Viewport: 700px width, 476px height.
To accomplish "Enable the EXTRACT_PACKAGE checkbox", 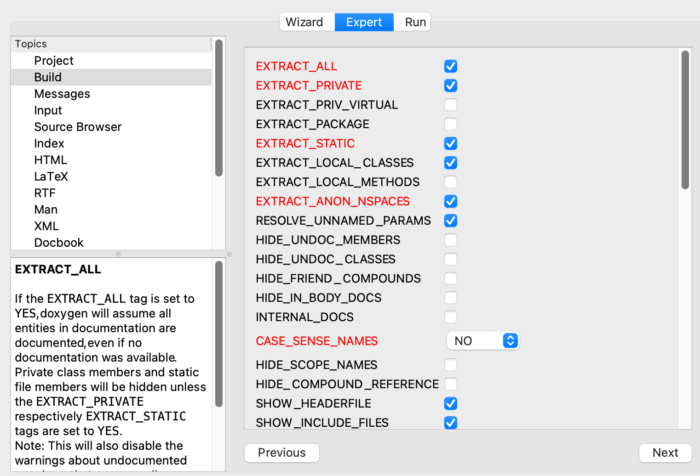I will pyautogui.click(x=451, y=124).
